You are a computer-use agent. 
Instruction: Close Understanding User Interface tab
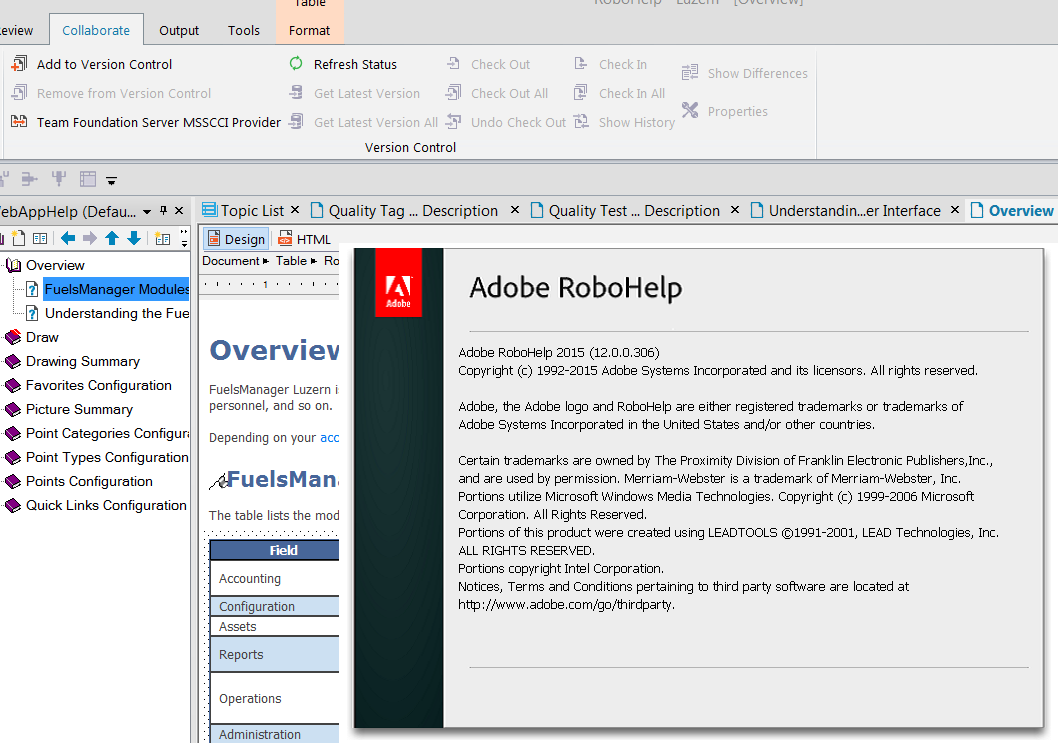click(x=955, y=210)
